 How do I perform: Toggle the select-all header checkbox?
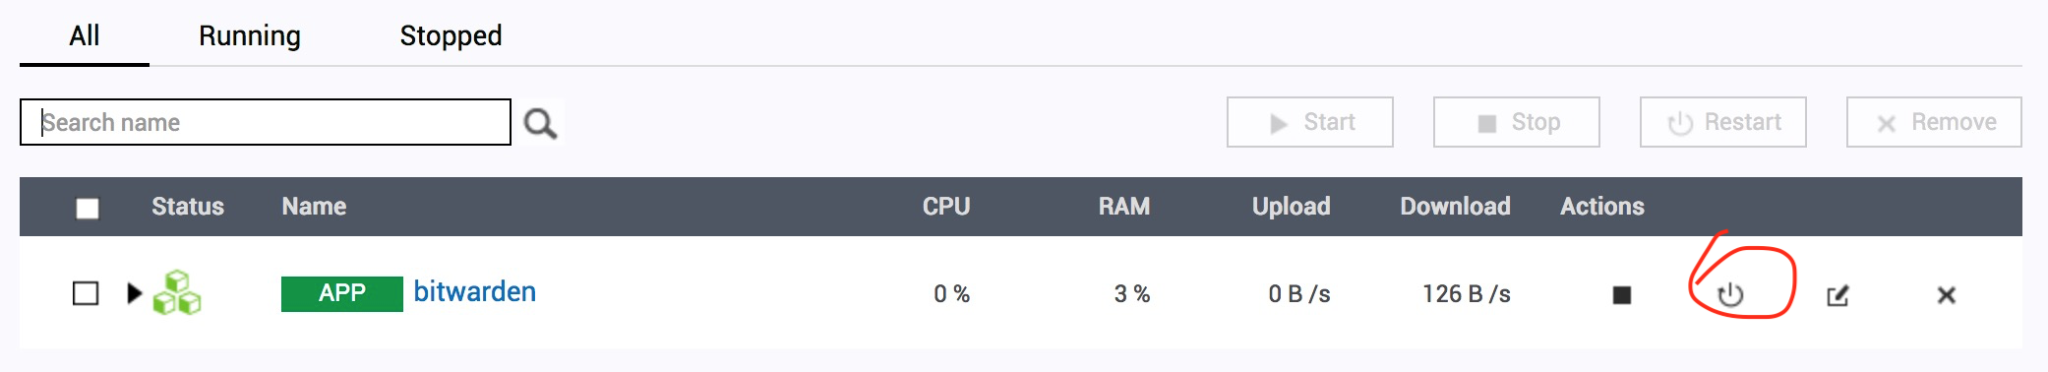88,208
